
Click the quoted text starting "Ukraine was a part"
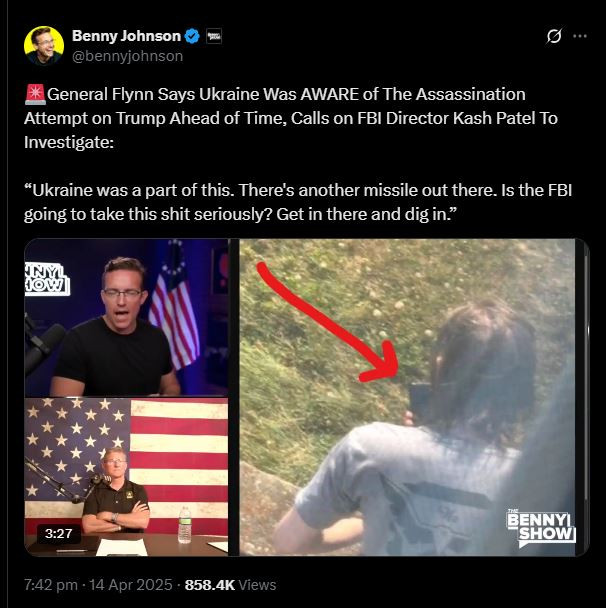pos(290,199)
